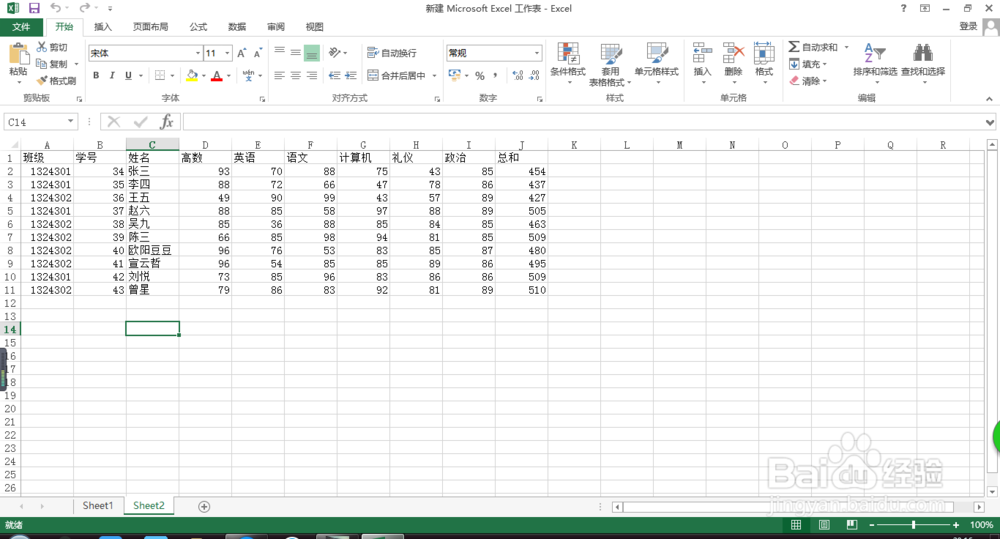This screenshot has width=1000, height=539.
Task: Toggle bold formatting
Action: (x=96, y=75)
